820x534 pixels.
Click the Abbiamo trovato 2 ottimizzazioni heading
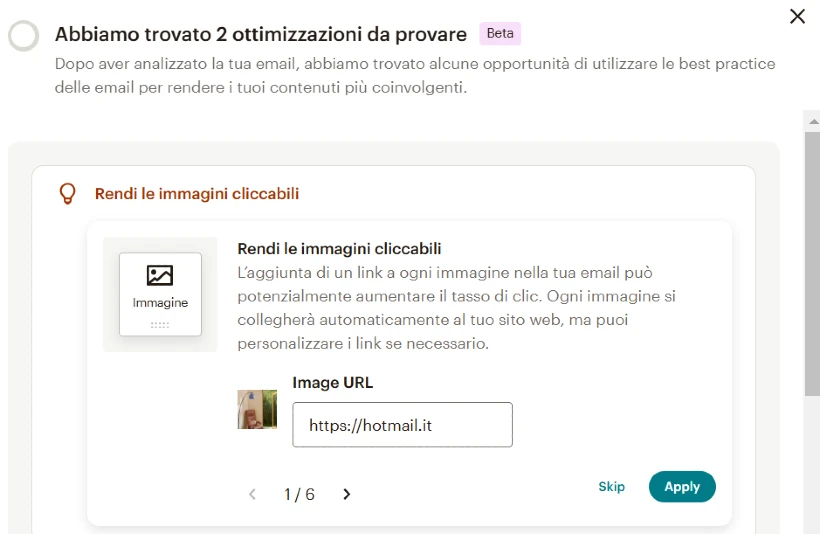260,34
